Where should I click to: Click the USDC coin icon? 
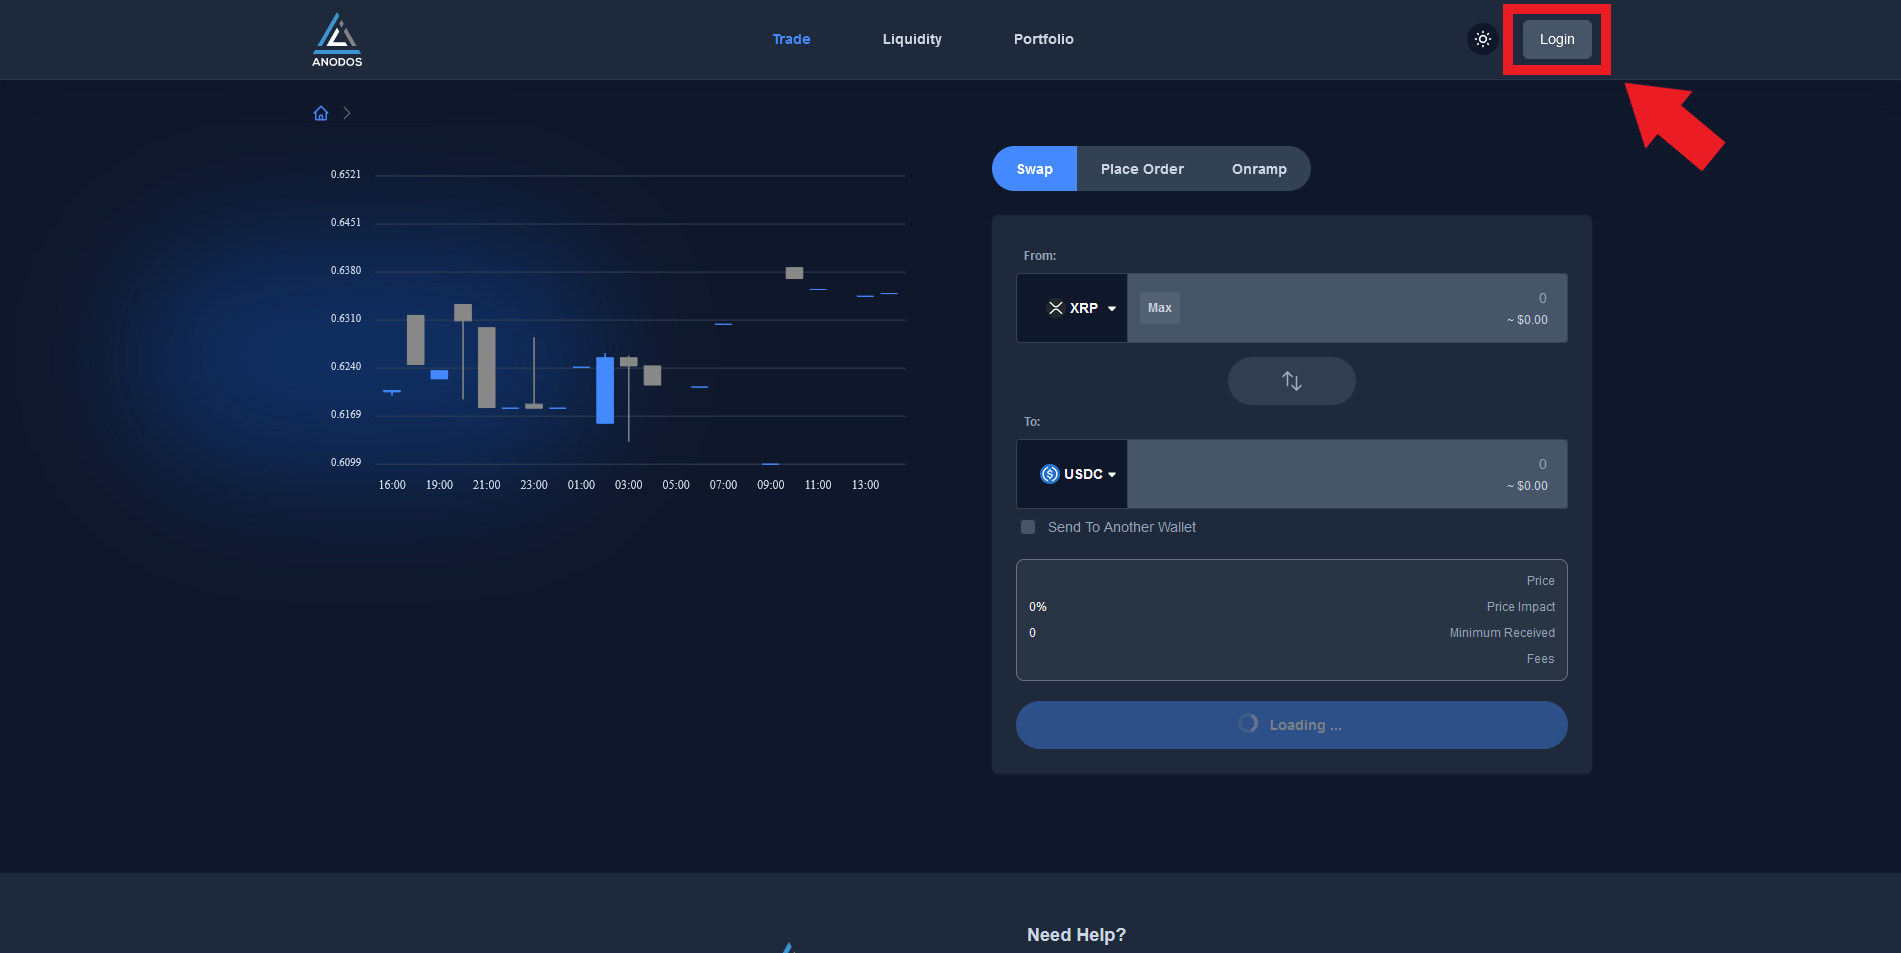tap(1049, 474)
